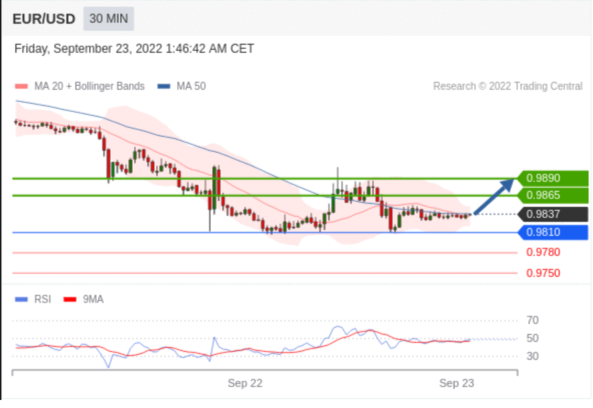
Task: Toggle the RSI legend entry
Action: click(x=33, y=299)
